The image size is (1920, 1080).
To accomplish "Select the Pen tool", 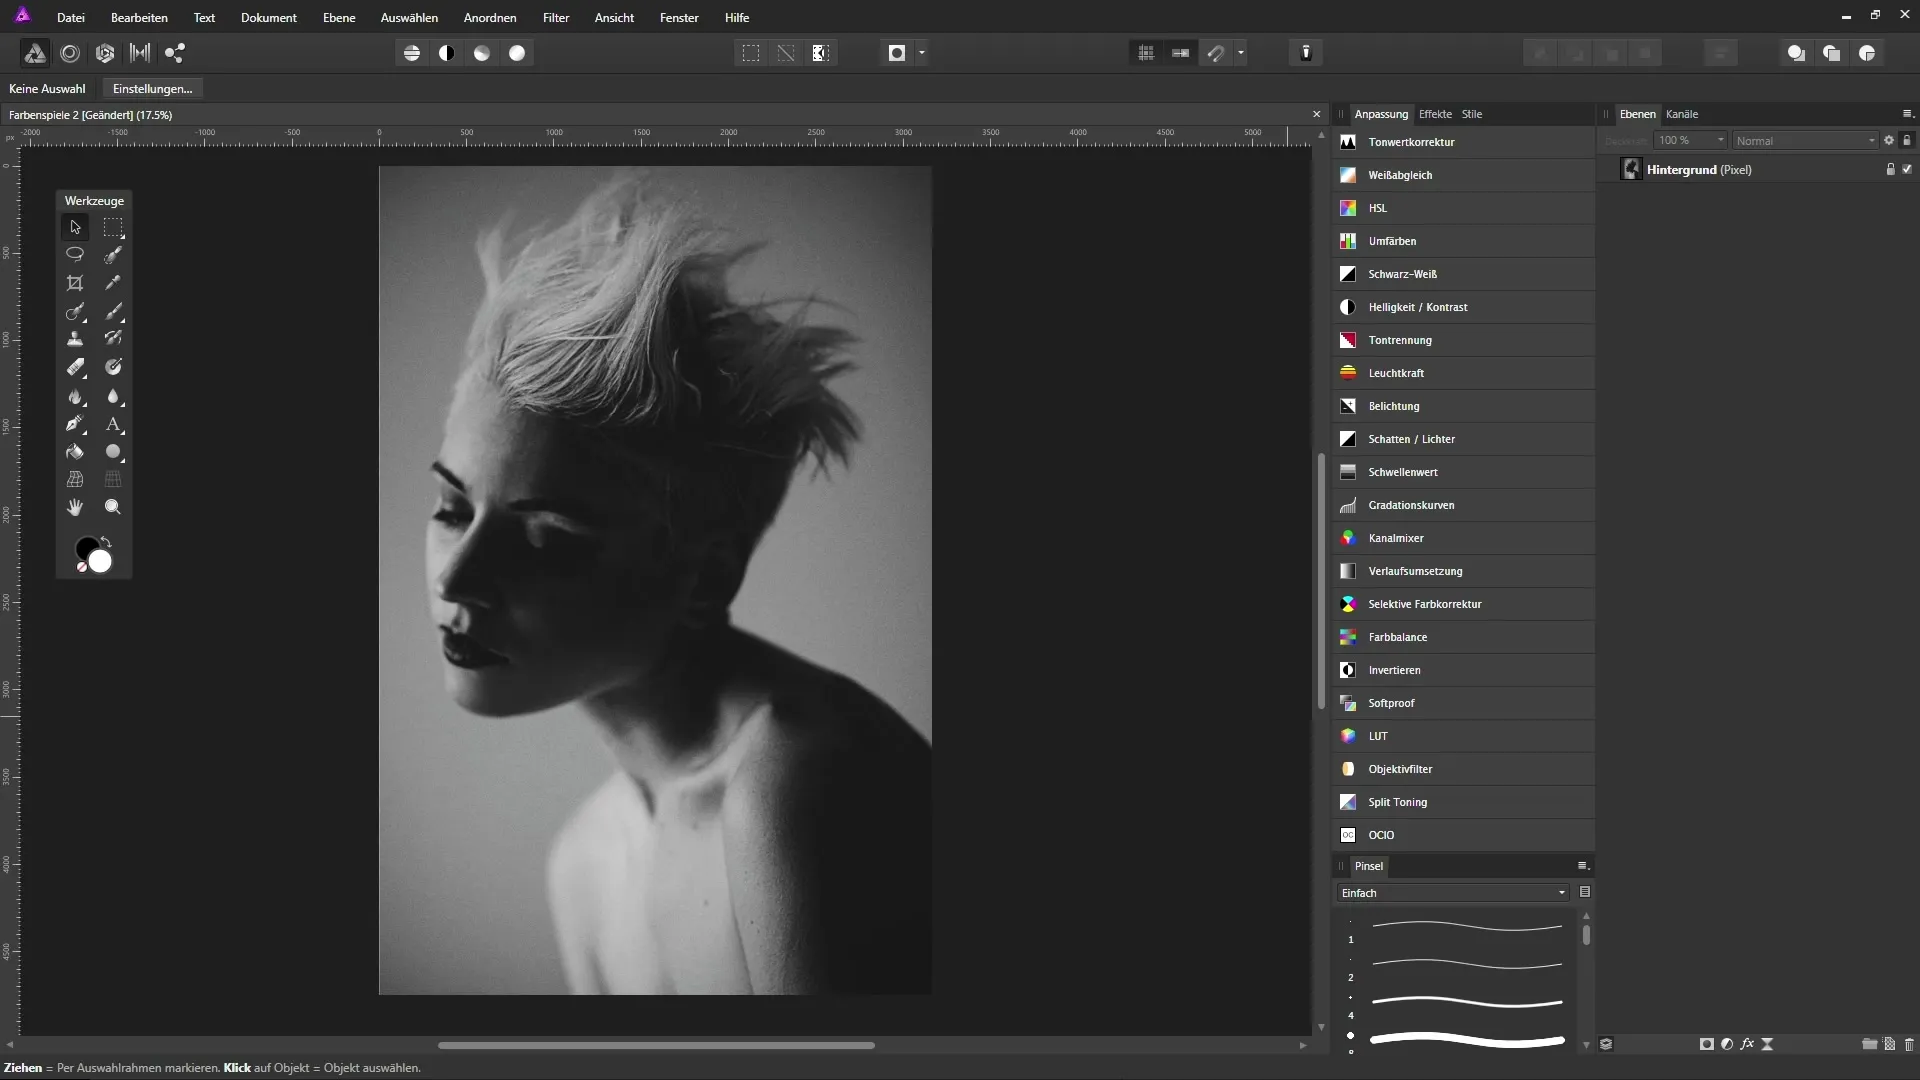I will coord(75,424).
